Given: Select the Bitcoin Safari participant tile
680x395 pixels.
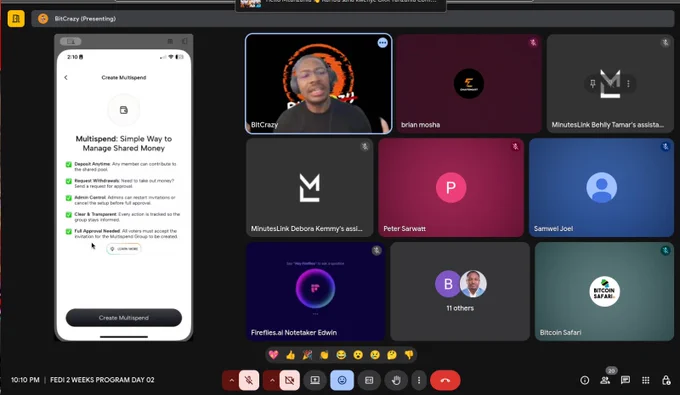Looking at the screenshot, I should point(604,291).
